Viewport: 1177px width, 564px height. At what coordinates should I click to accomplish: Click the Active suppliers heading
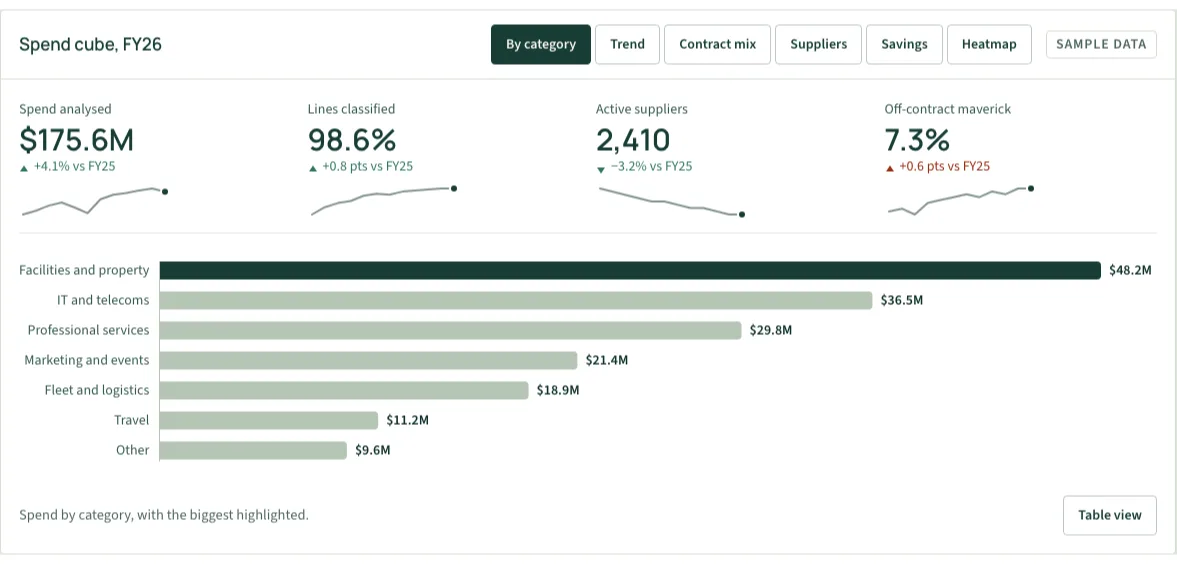tap(642, 109)
